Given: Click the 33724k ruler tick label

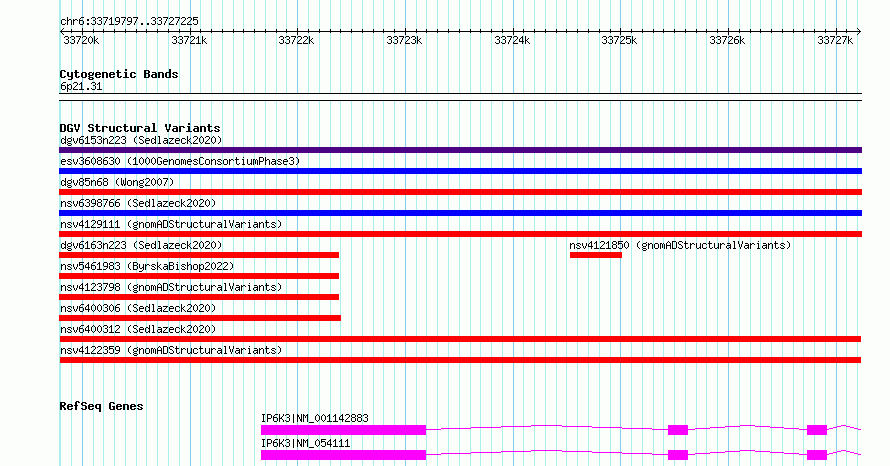Looking at the screenshot, I should 512,41.
